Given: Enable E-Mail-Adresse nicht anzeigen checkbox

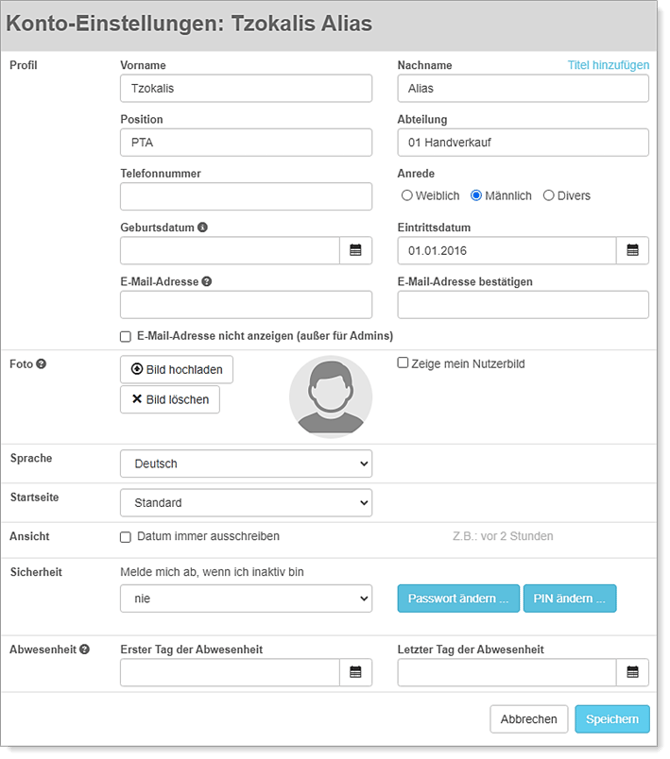Looking at the screenshot, I should (125, 336).
